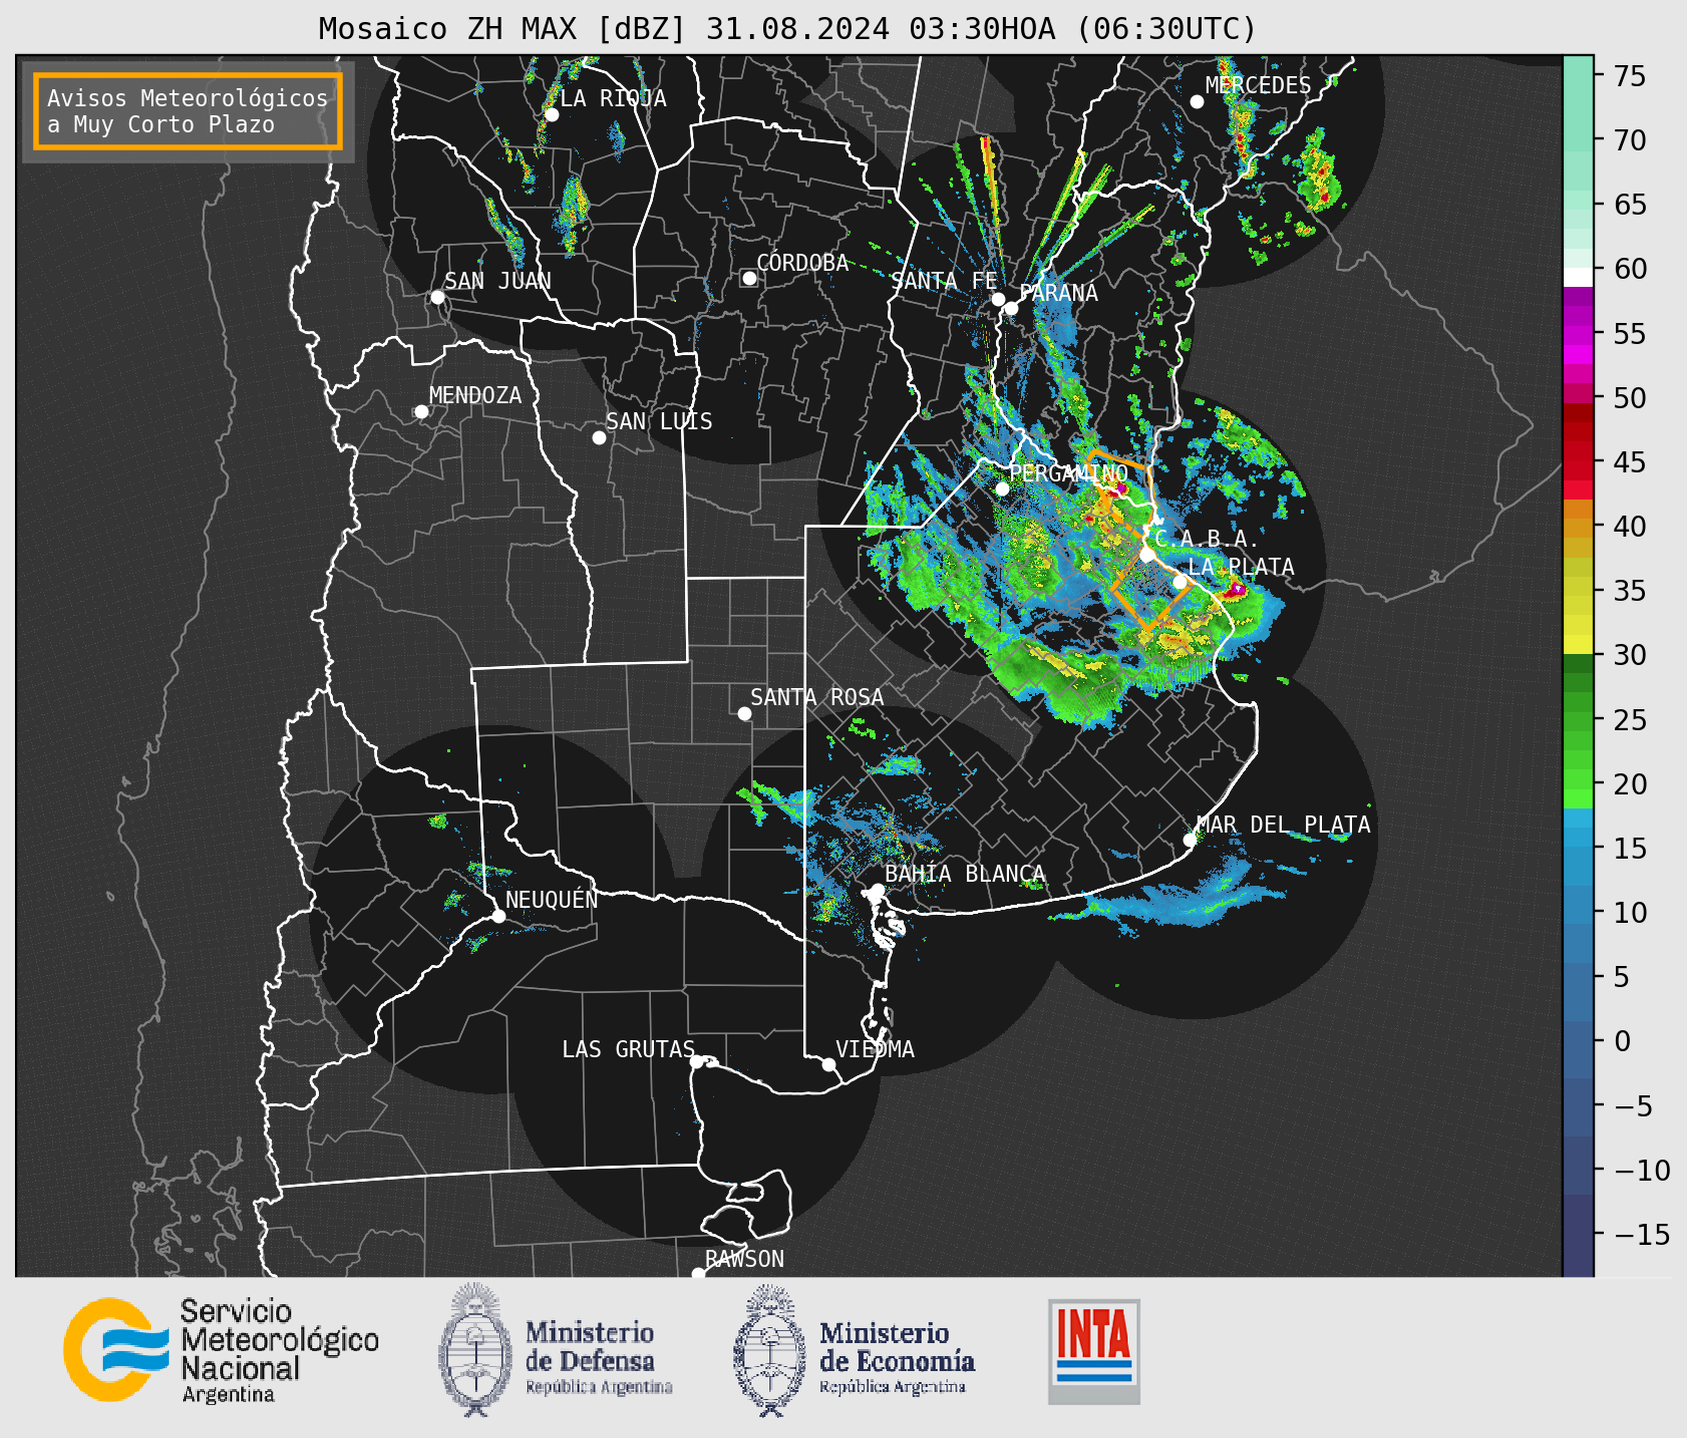
Task: Click the 30 dBZ yellow band on colorbar
Action: tap(1578, 646)
